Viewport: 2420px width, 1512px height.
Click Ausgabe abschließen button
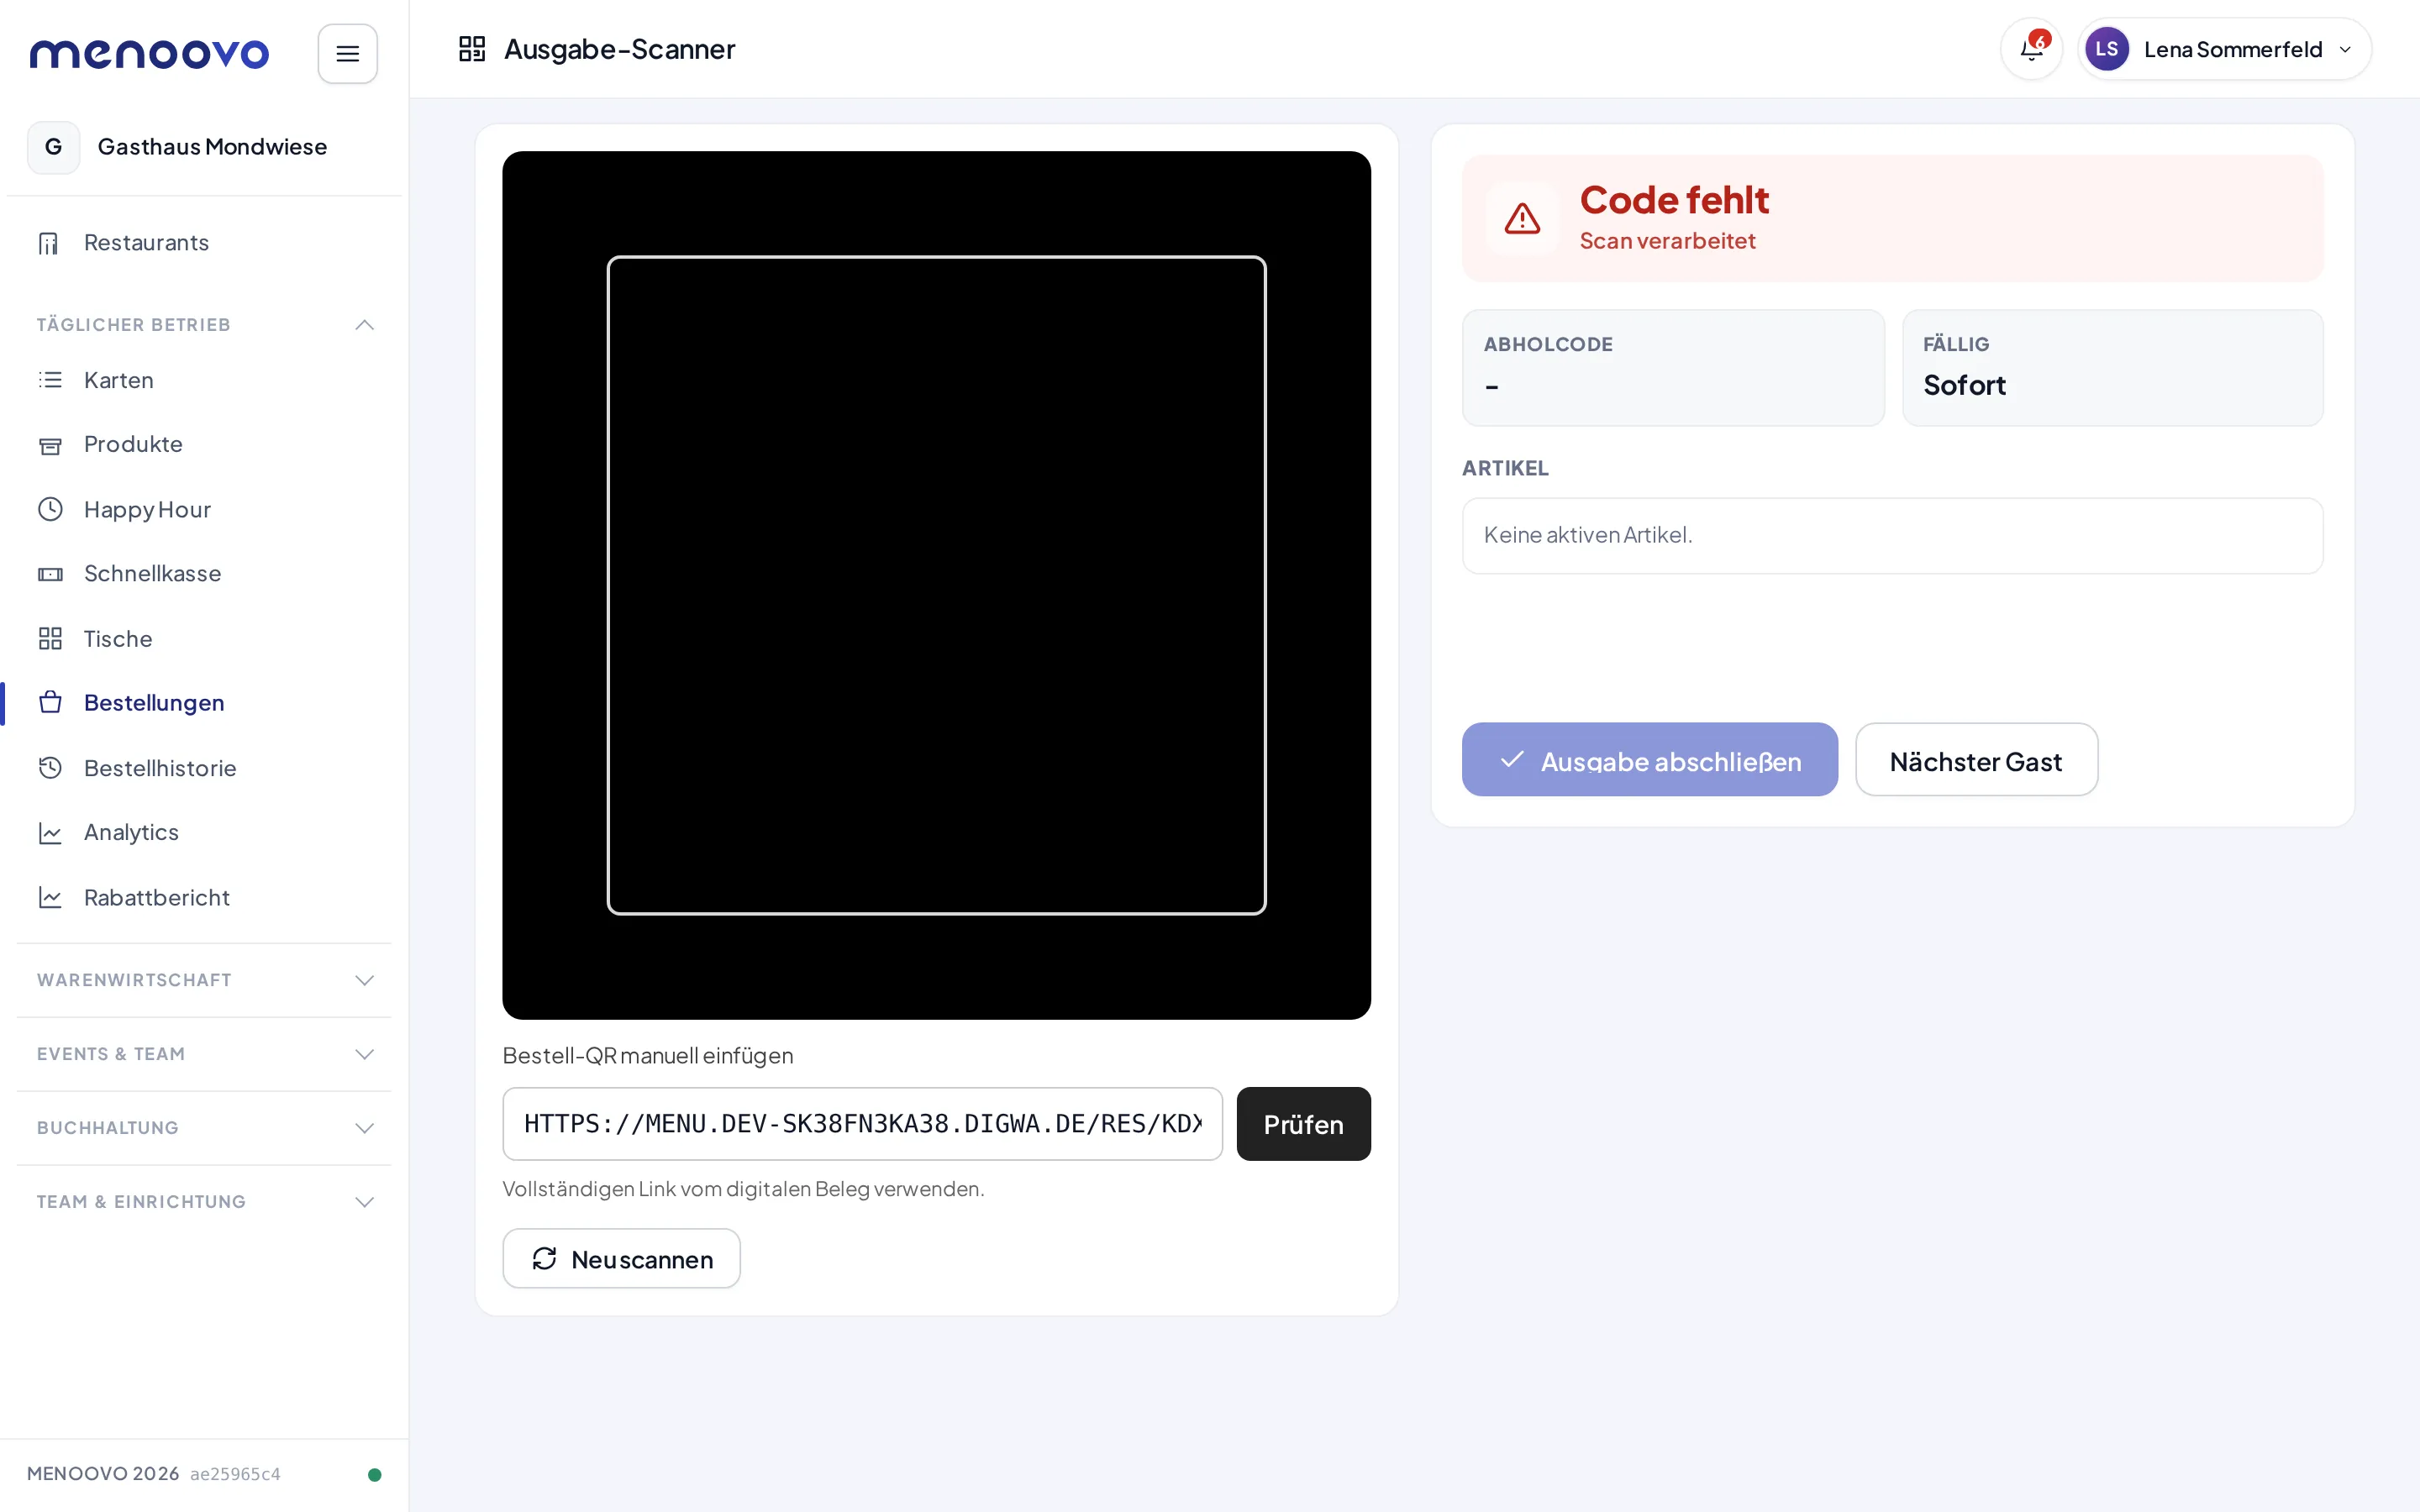click(1649, 760)
